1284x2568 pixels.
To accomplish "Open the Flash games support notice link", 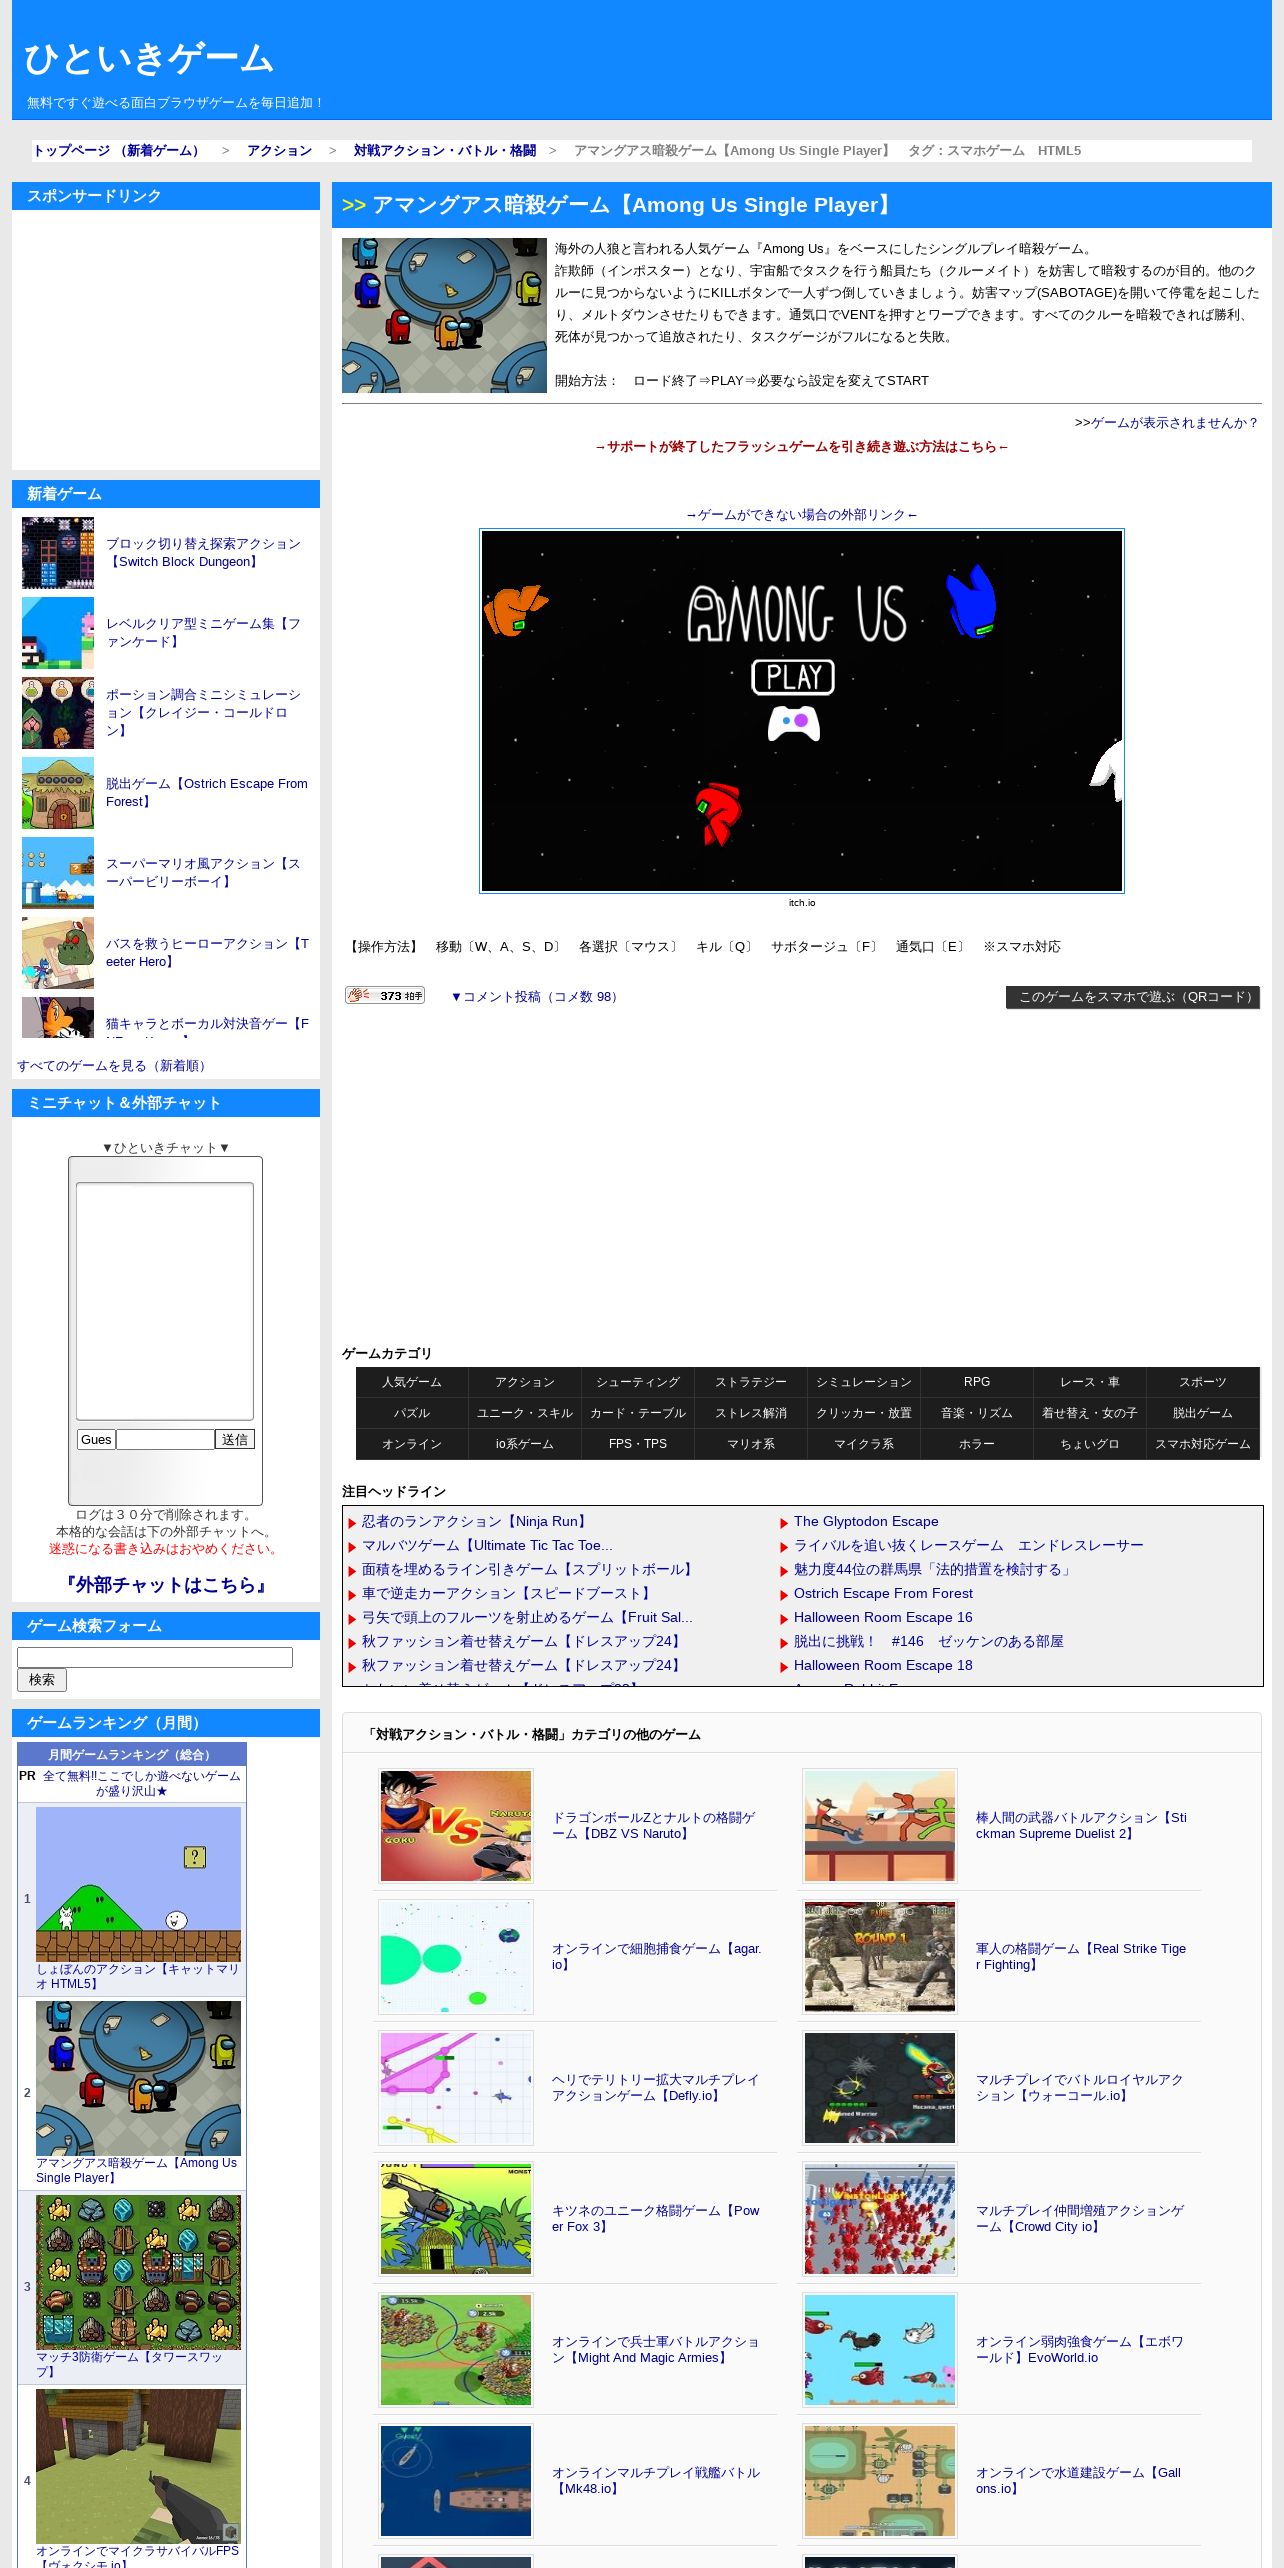I will tap(801, 447).
